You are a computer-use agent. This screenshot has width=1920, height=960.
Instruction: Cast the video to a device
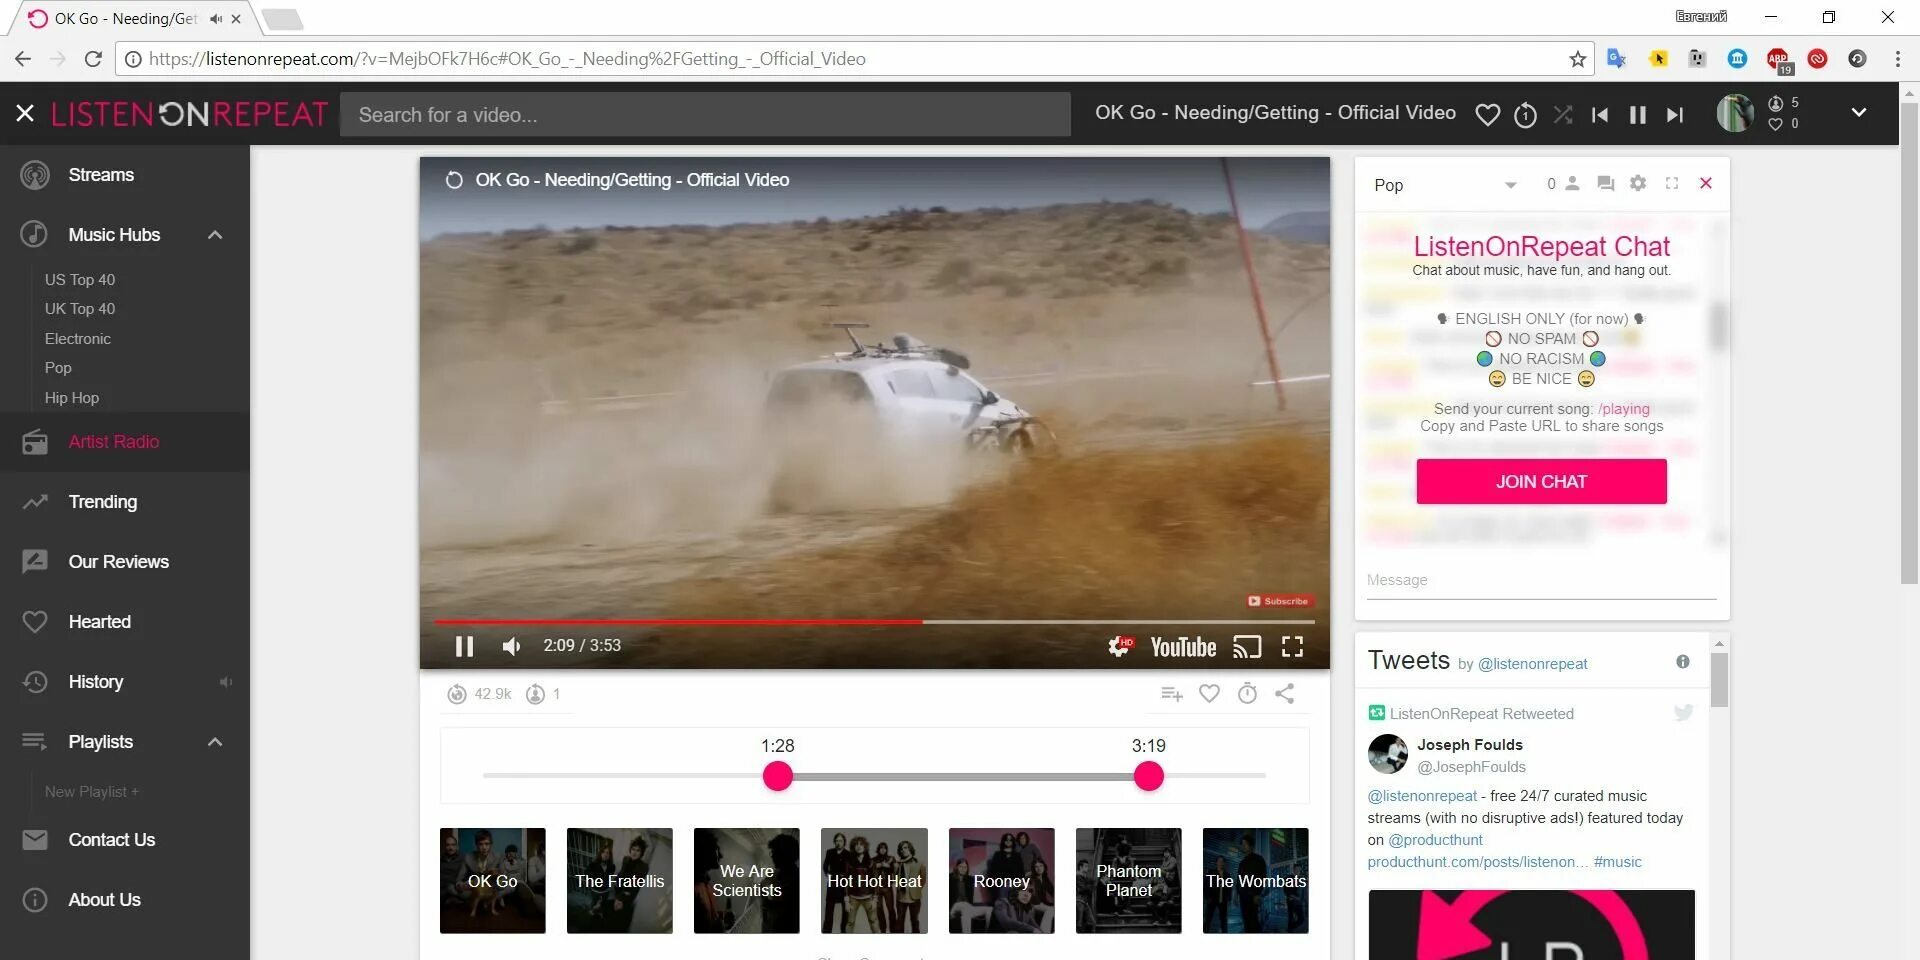point(1247,647)
